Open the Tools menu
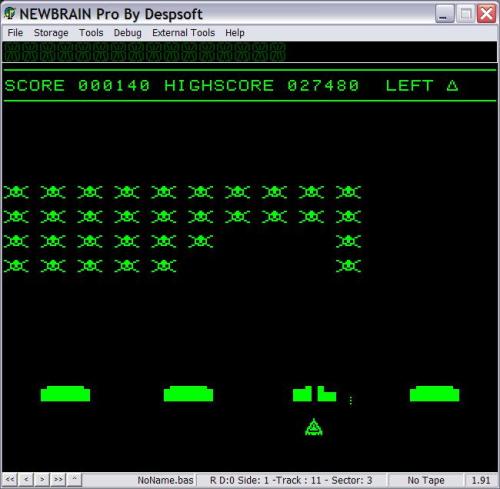 91,33
